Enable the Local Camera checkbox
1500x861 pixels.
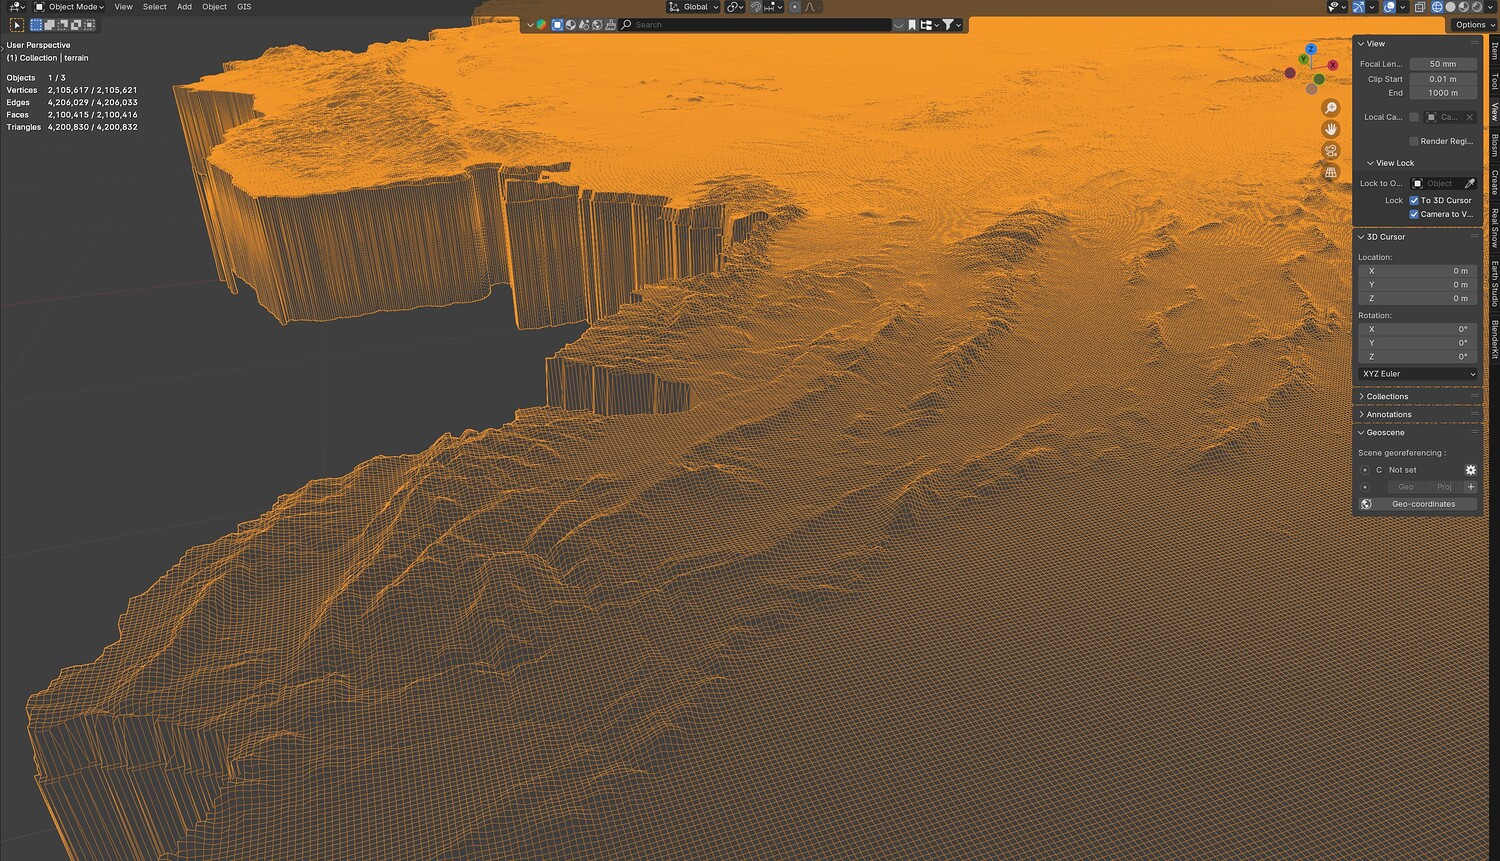point(1414,117)
